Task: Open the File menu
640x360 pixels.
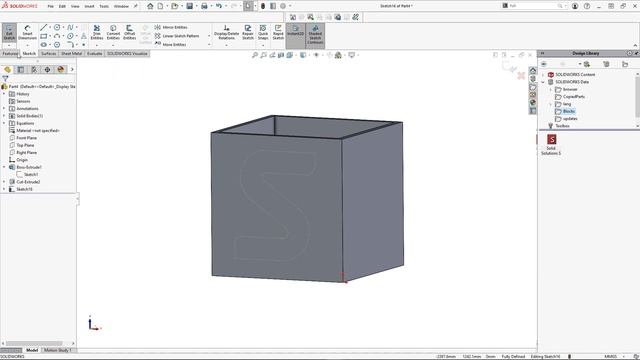Action: (51, 6)
